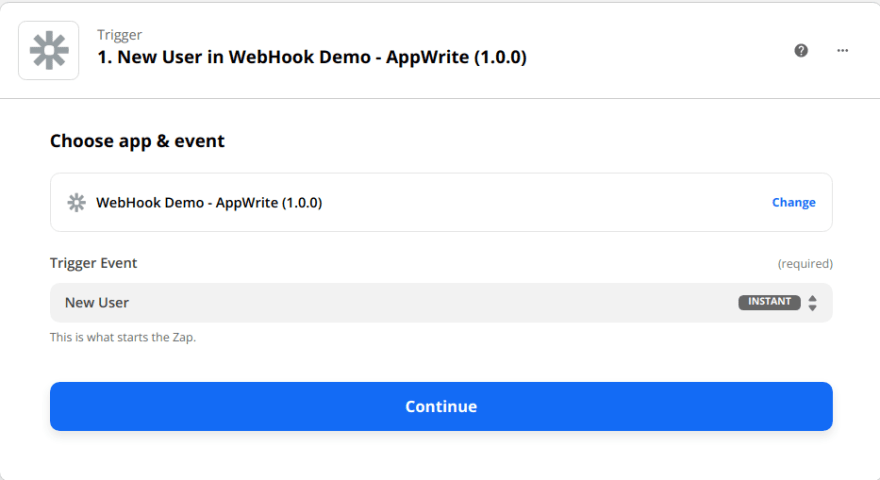Open the help question mark icon

(x=801, y=51)
